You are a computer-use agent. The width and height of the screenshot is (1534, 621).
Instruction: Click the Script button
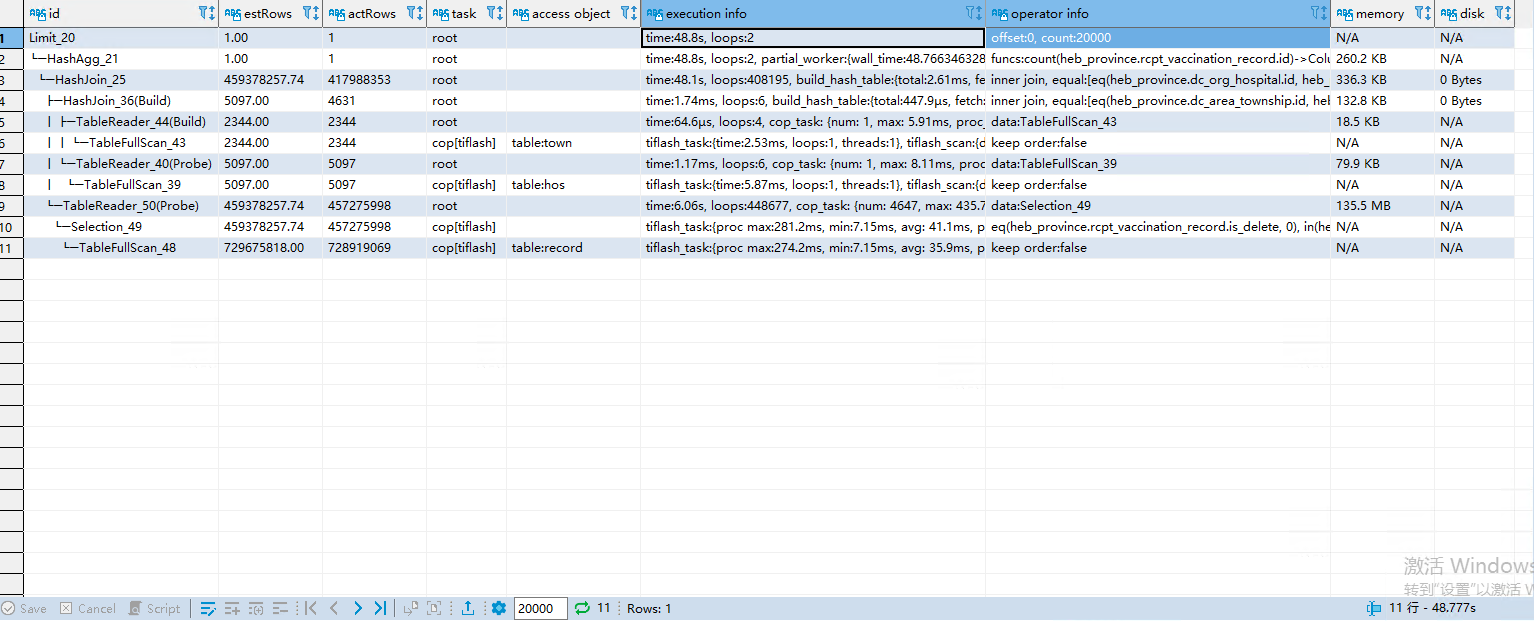pyautogui.click(x=155, y=608)
